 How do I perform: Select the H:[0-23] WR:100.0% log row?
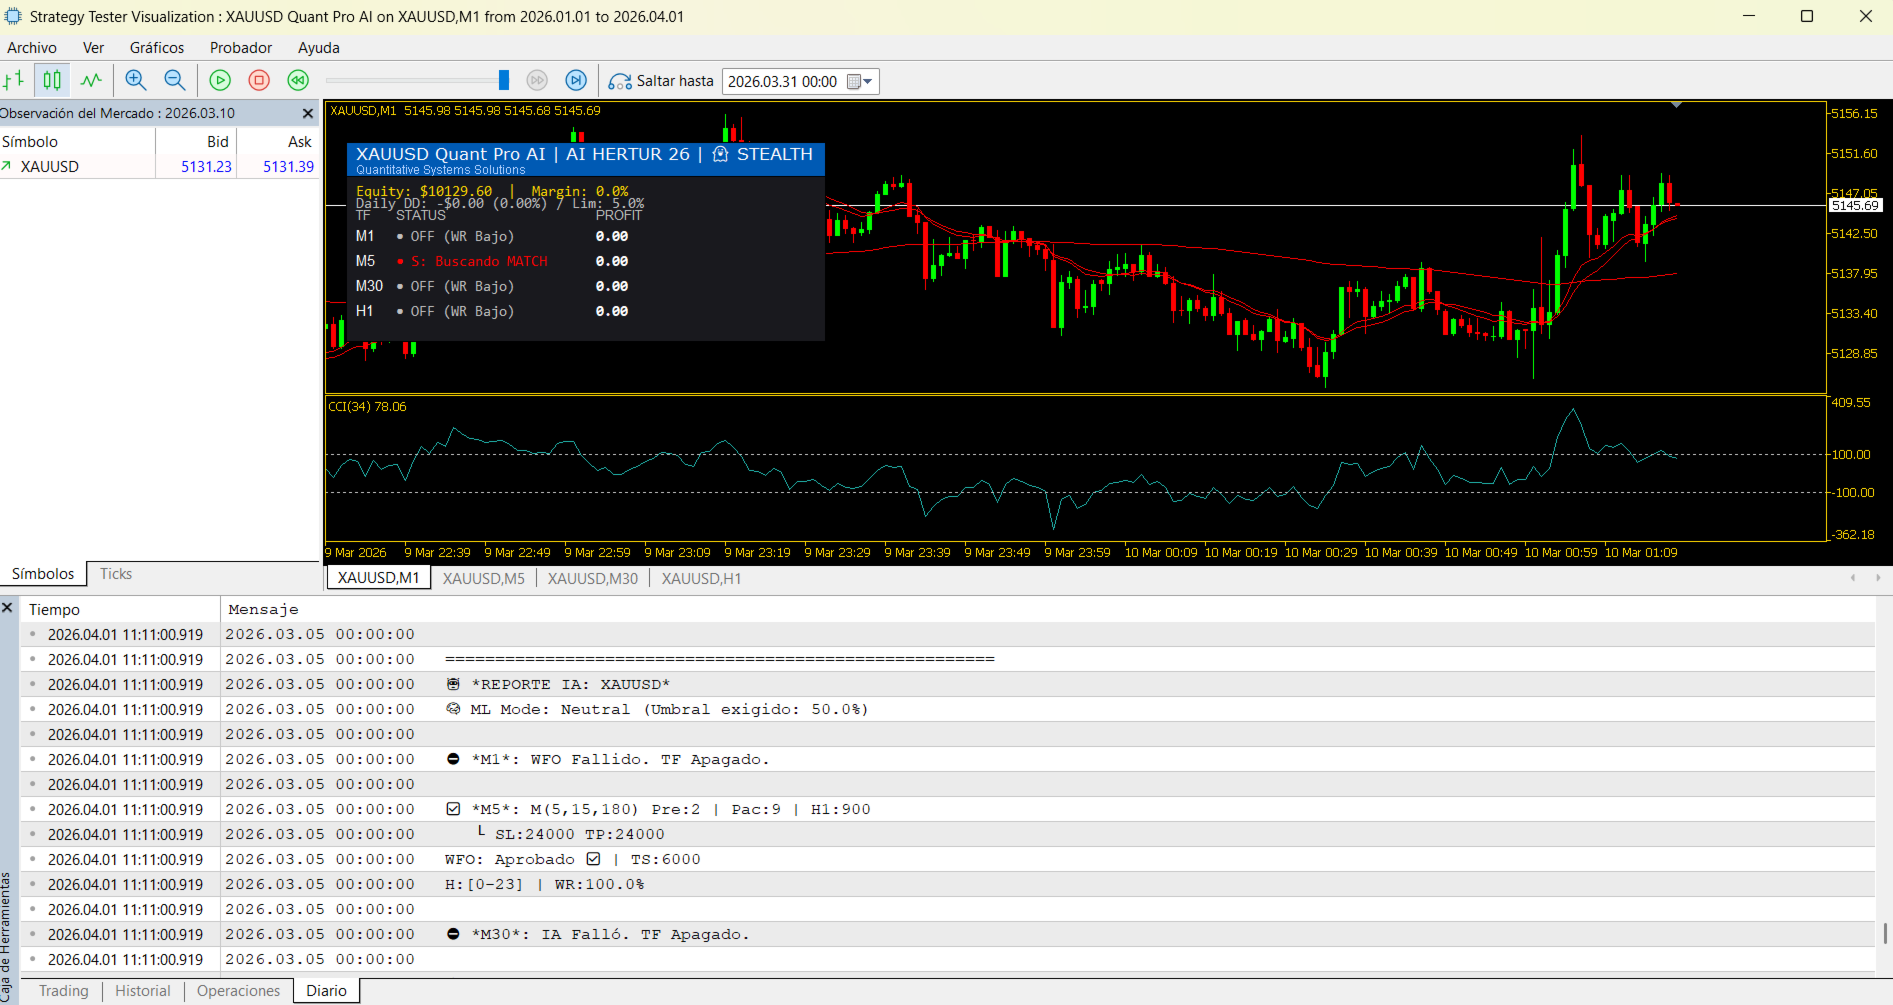click(x=948, y=884)
